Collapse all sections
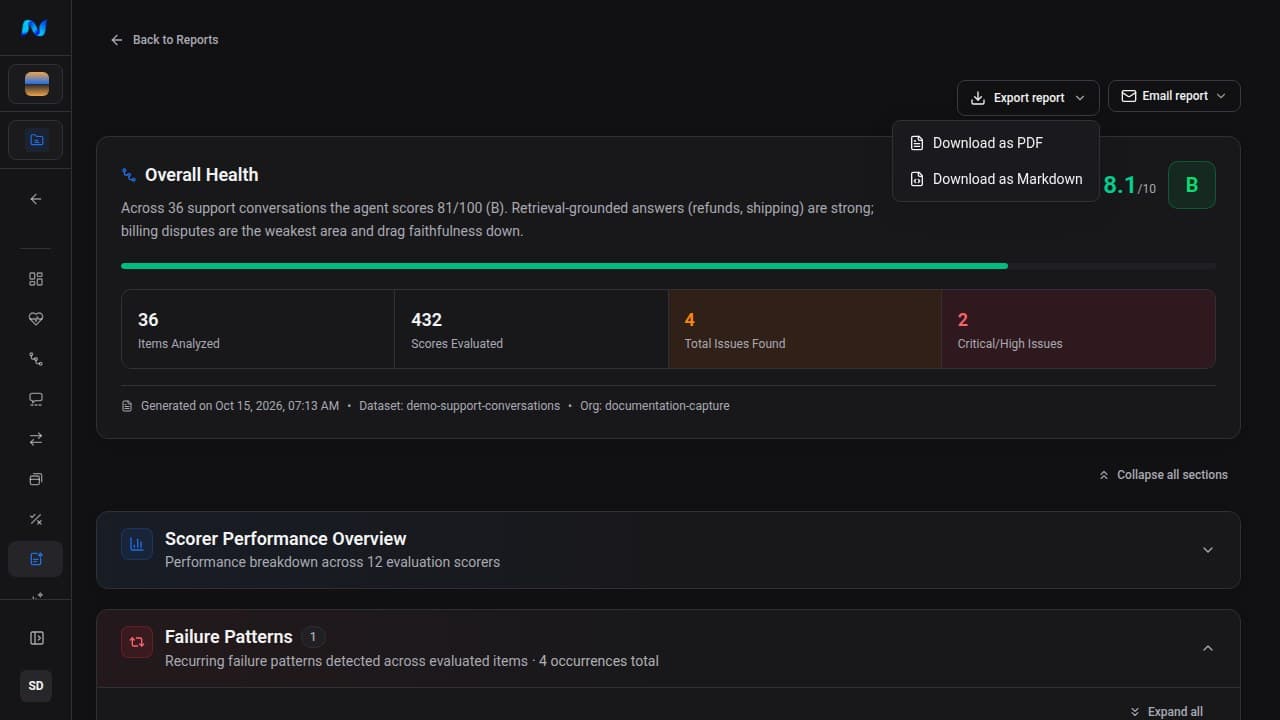 (x=1163, y=475)
